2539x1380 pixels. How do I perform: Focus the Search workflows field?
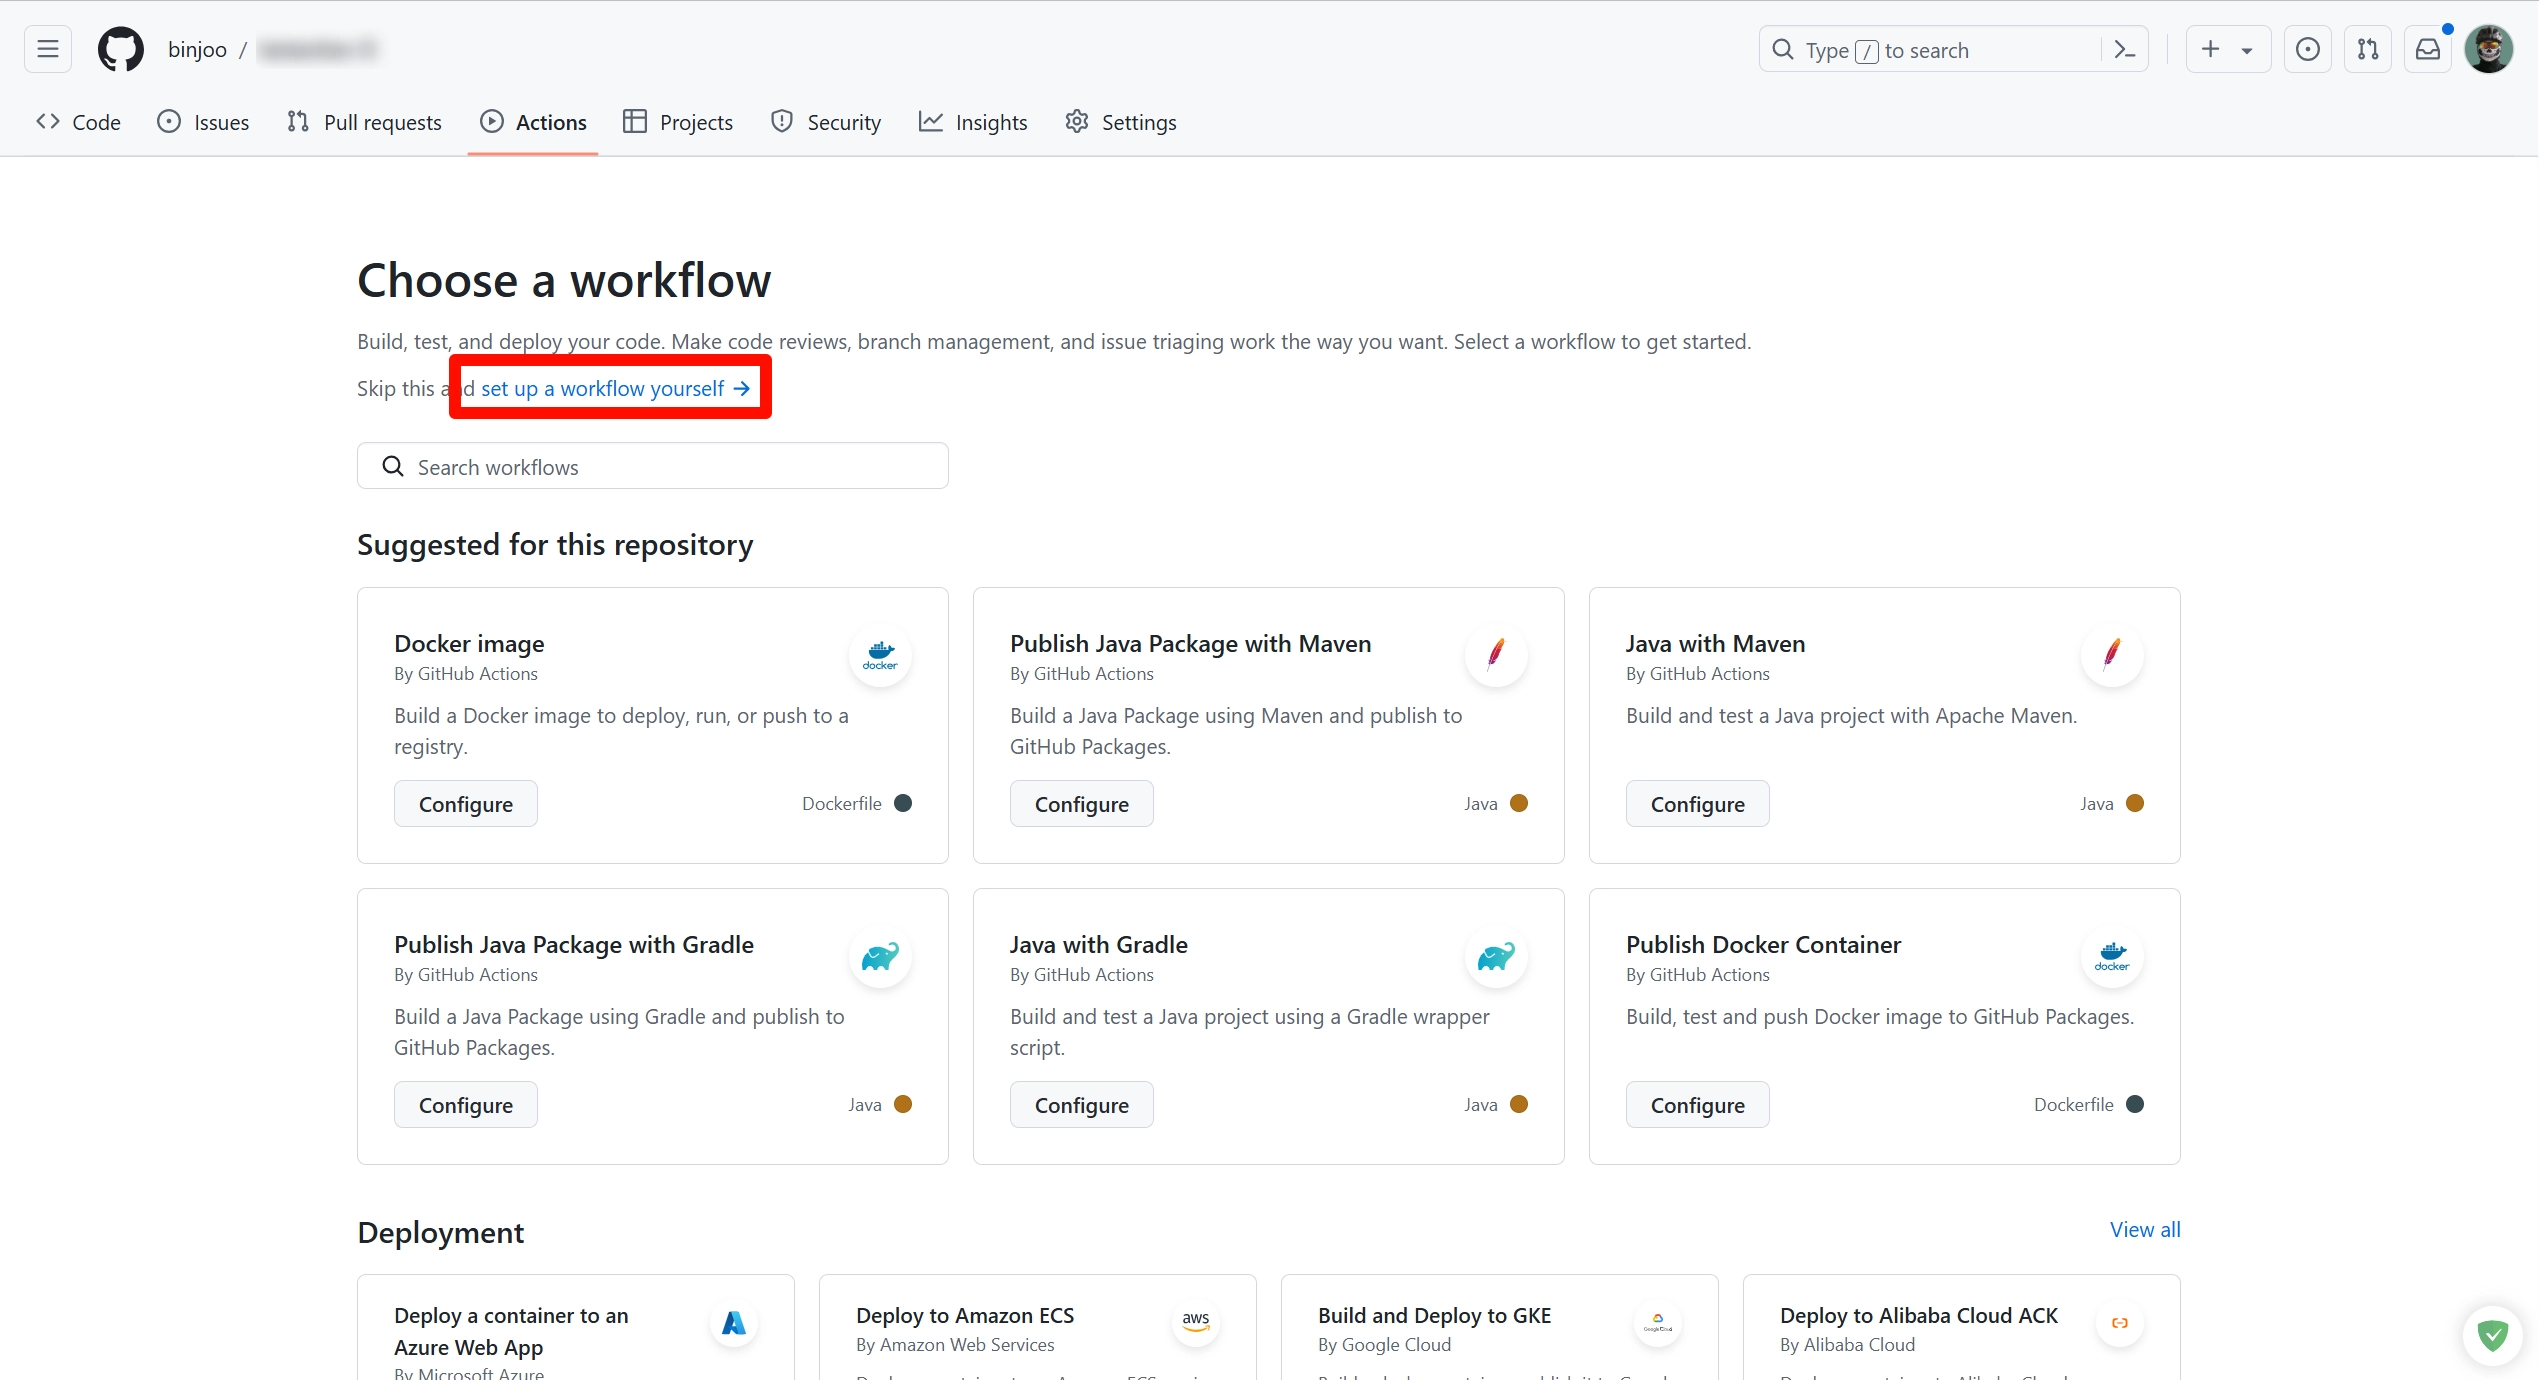(653, 466)
